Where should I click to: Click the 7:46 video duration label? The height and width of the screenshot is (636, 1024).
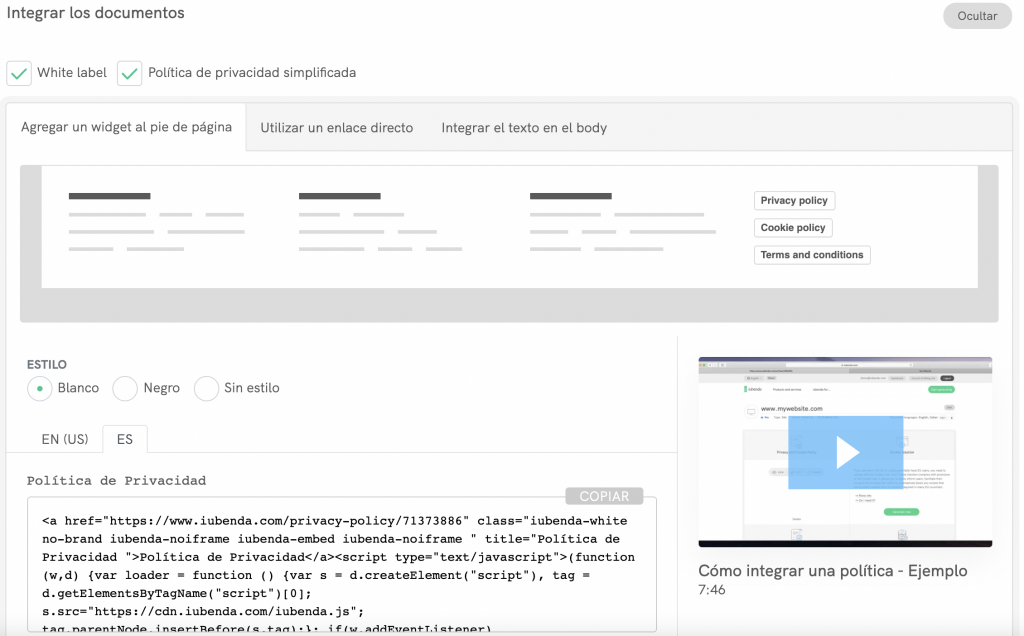712,590
